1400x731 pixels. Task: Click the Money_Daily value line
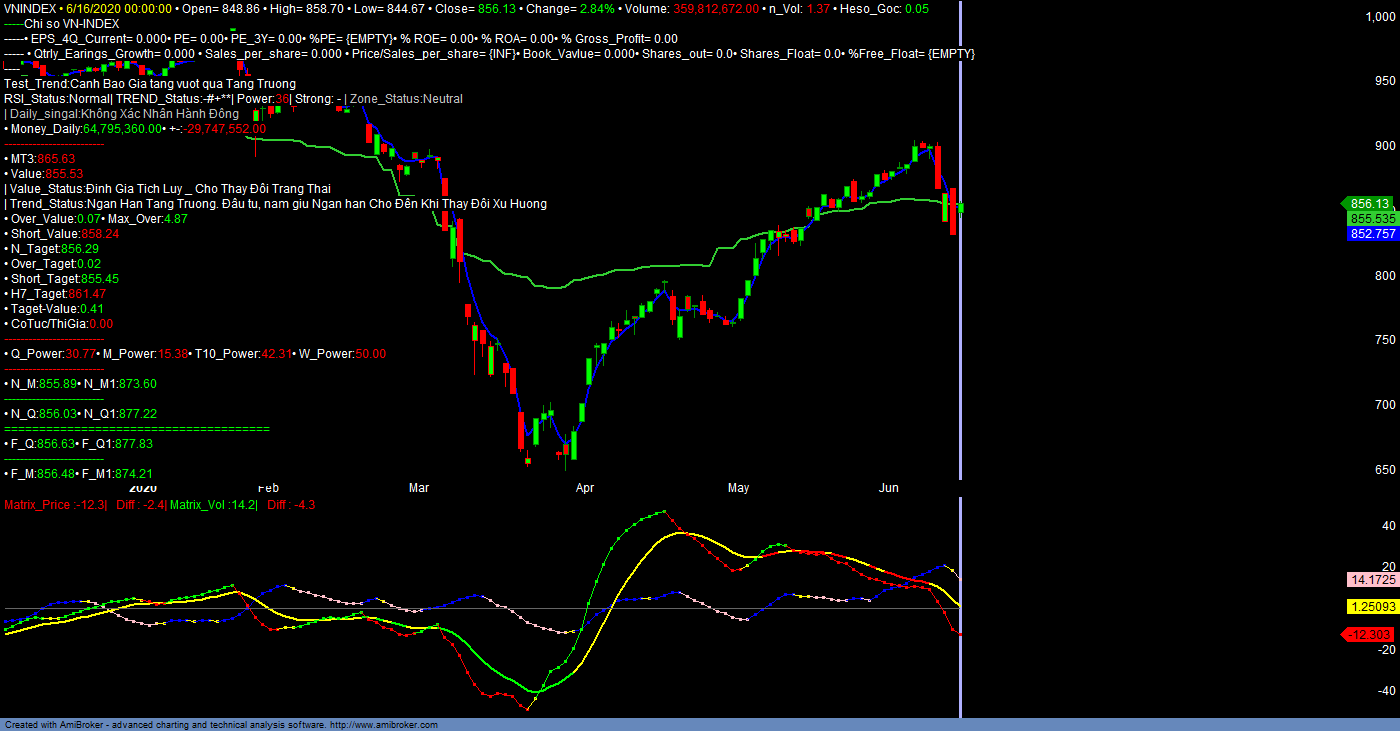click(x=135, y=128)
